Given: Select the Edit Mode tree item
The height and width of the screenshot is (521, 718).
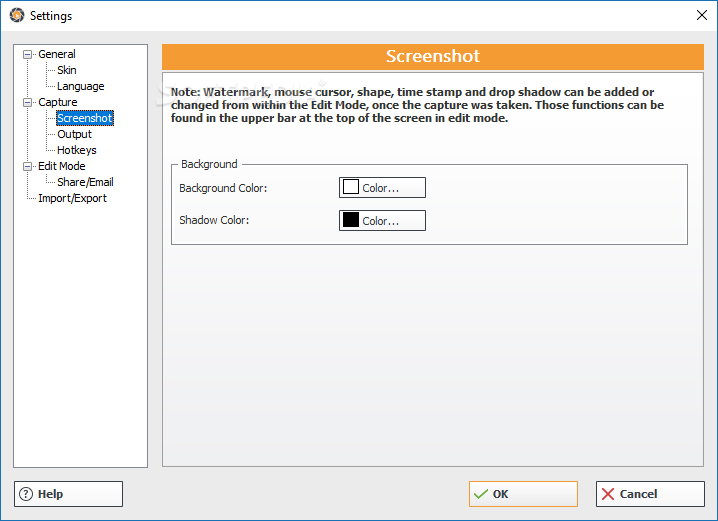Looking at the screenshot, I should (x=62, y=166).
